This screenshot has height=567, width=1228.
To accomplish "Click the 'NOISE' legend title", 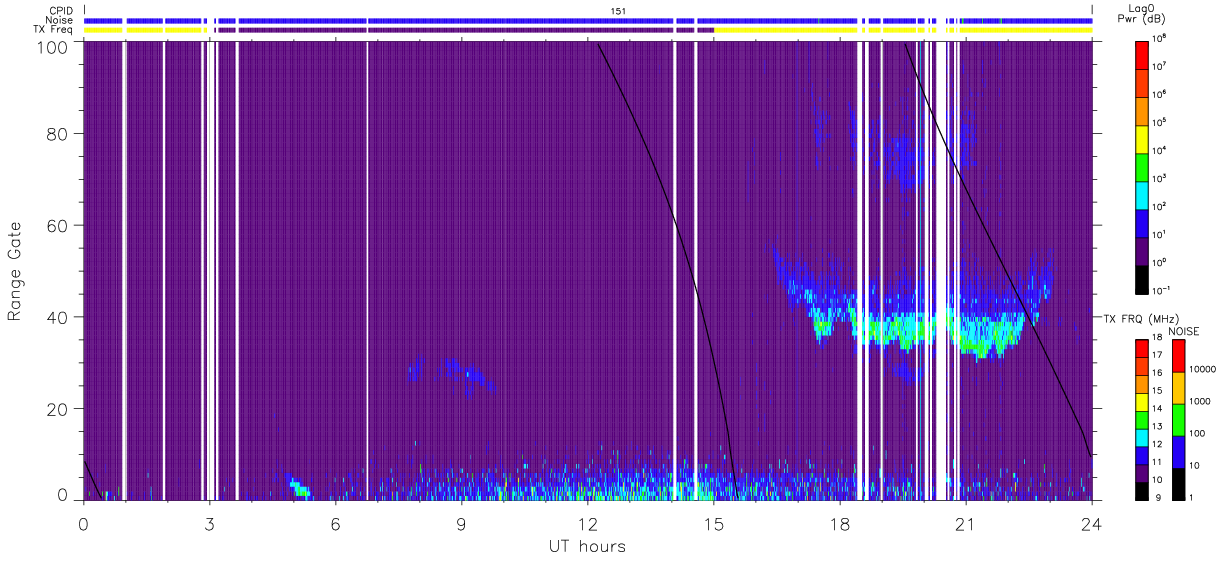I will click(x=1182, y=330).
